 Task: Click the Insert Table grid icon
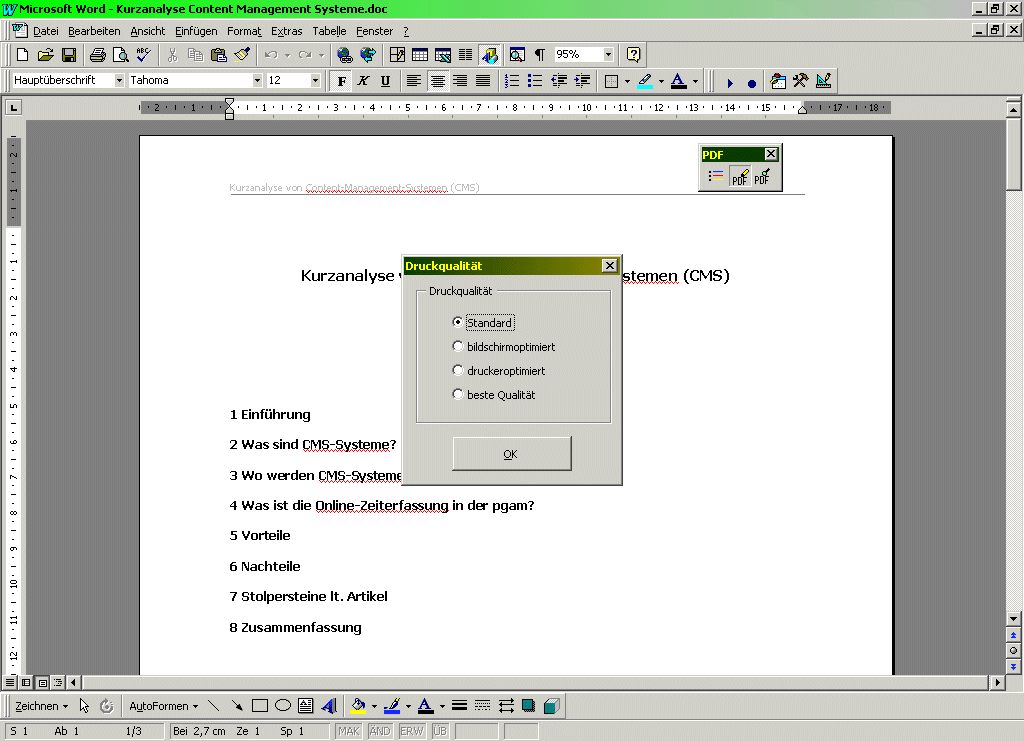(x=420, y=55)
